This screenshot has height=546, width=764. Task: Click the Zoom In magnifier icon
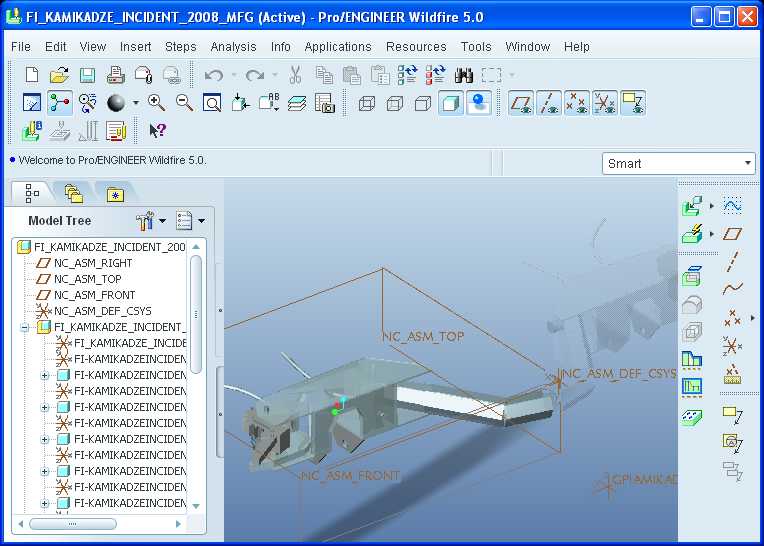click(x=156, y=103)
